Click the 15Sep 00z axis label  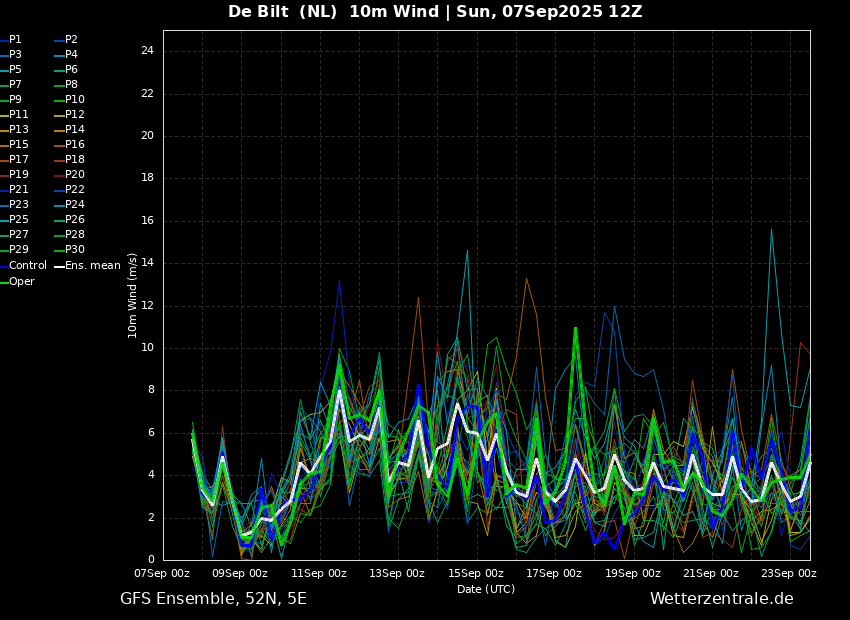(x=475, y=573)
